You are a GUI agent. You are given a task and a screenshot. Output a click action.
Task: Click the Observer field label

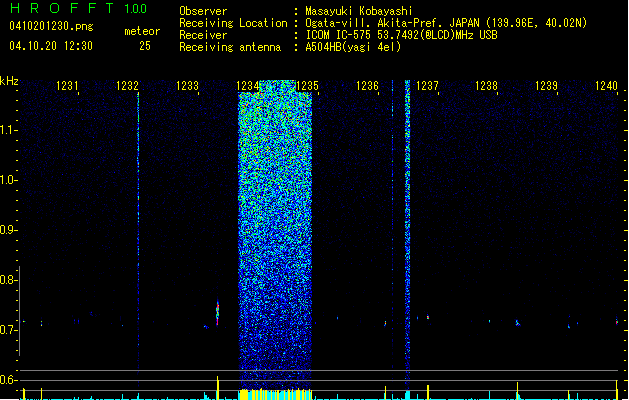point(203,11)
